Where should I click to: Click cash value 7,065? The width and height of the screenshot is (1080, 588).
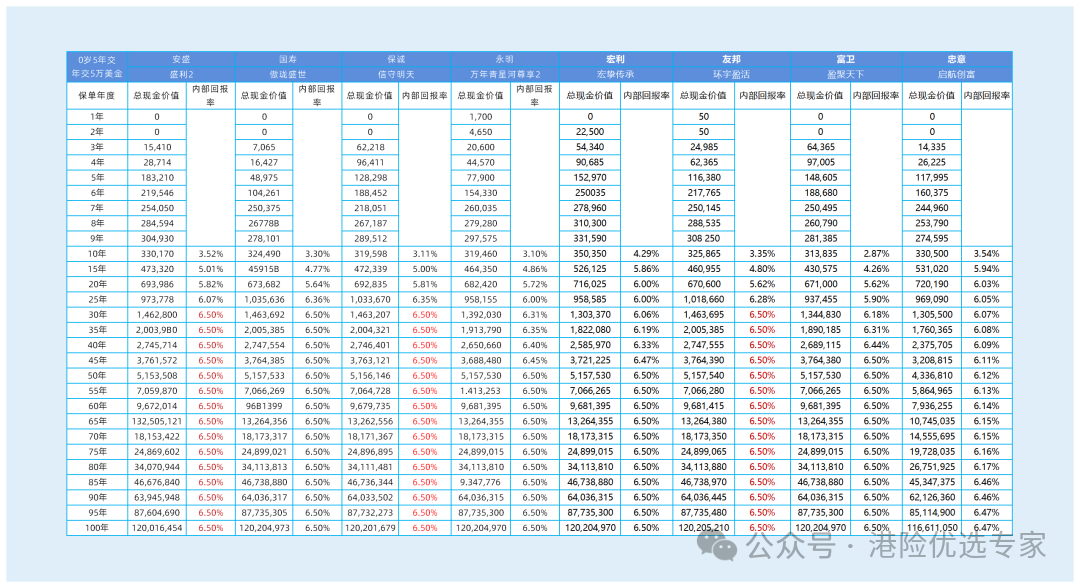264,147
